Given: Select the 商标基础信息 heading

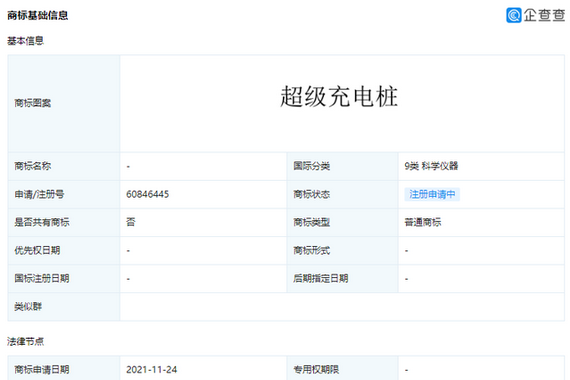Looking at the screenshot, I should (38, 15).
